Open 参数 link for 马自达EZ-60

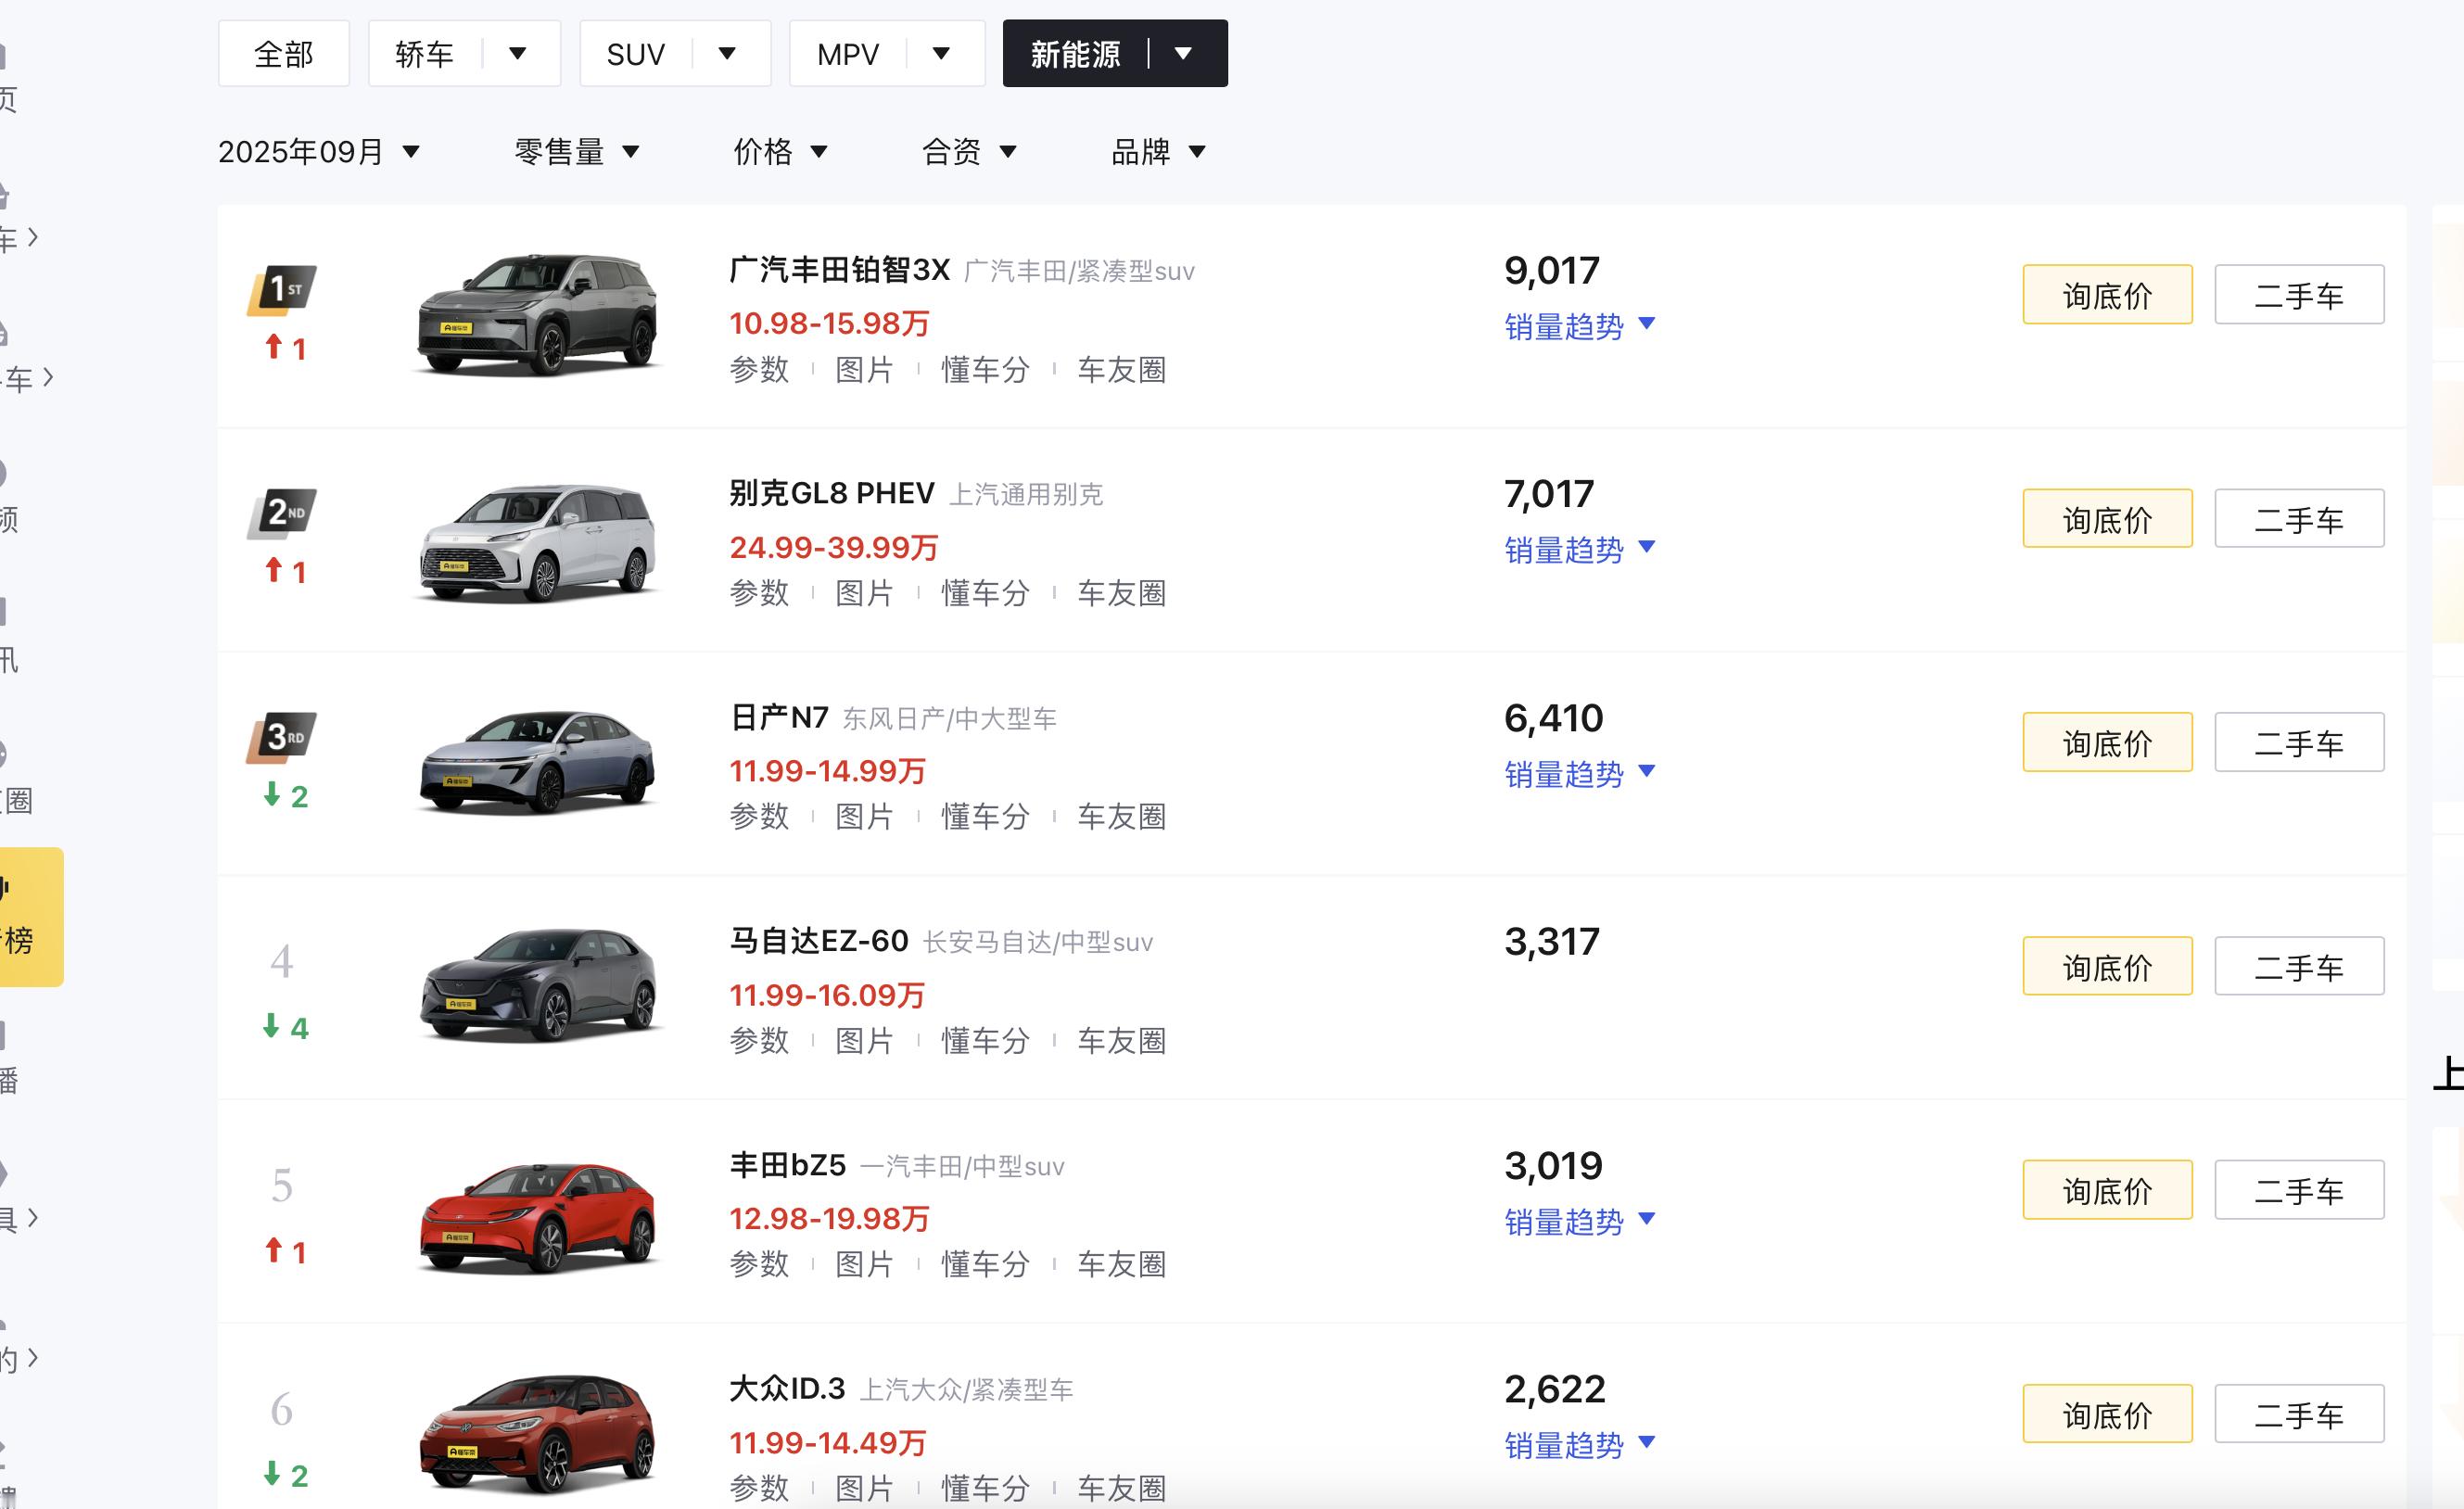coord(759,1041)
